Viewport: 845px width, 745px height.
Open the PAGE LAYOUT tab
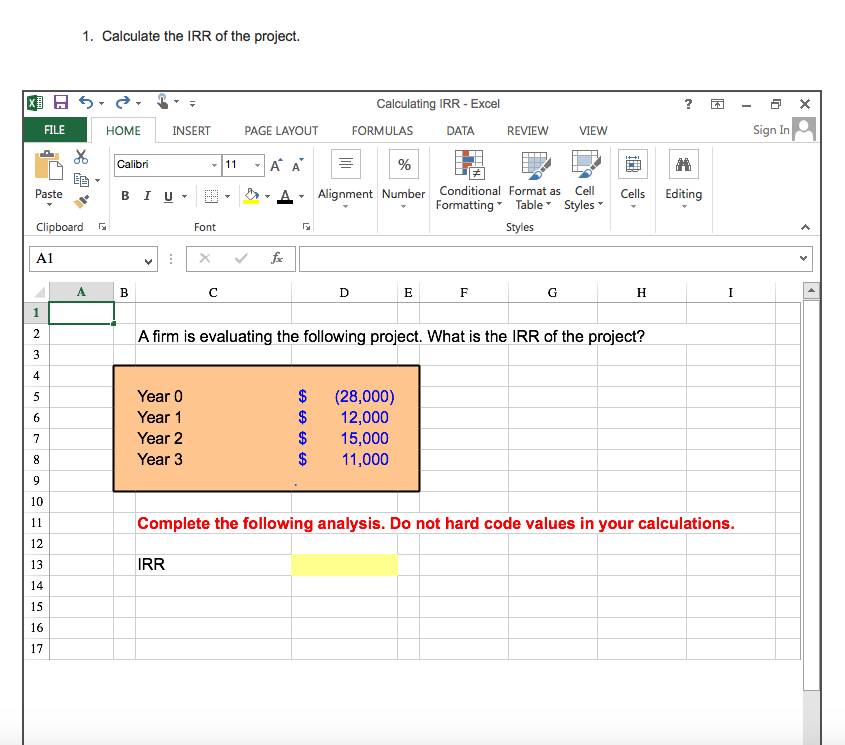(281, 131)
